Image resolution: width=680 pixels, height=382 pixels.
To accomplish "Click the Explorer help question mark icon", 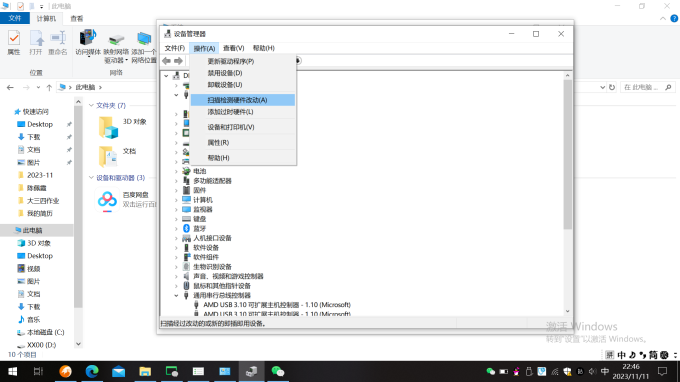I will coord(674,18).
